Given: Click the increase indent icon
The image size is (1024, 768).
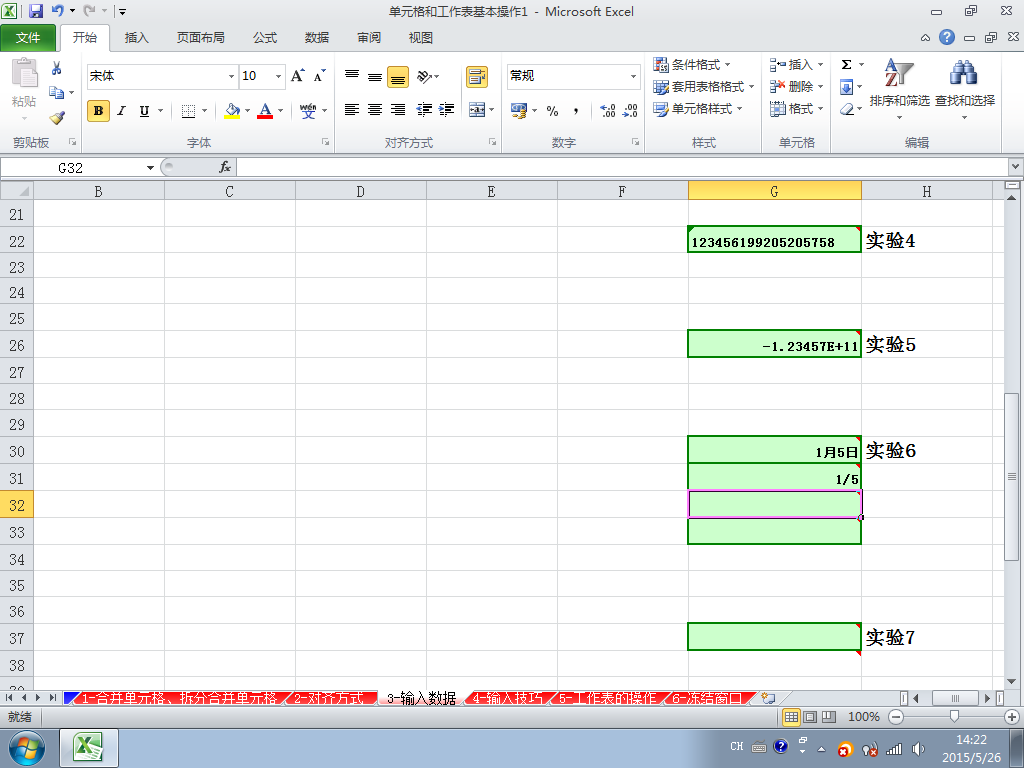Looking at the screenshot, I should (447, 110).
